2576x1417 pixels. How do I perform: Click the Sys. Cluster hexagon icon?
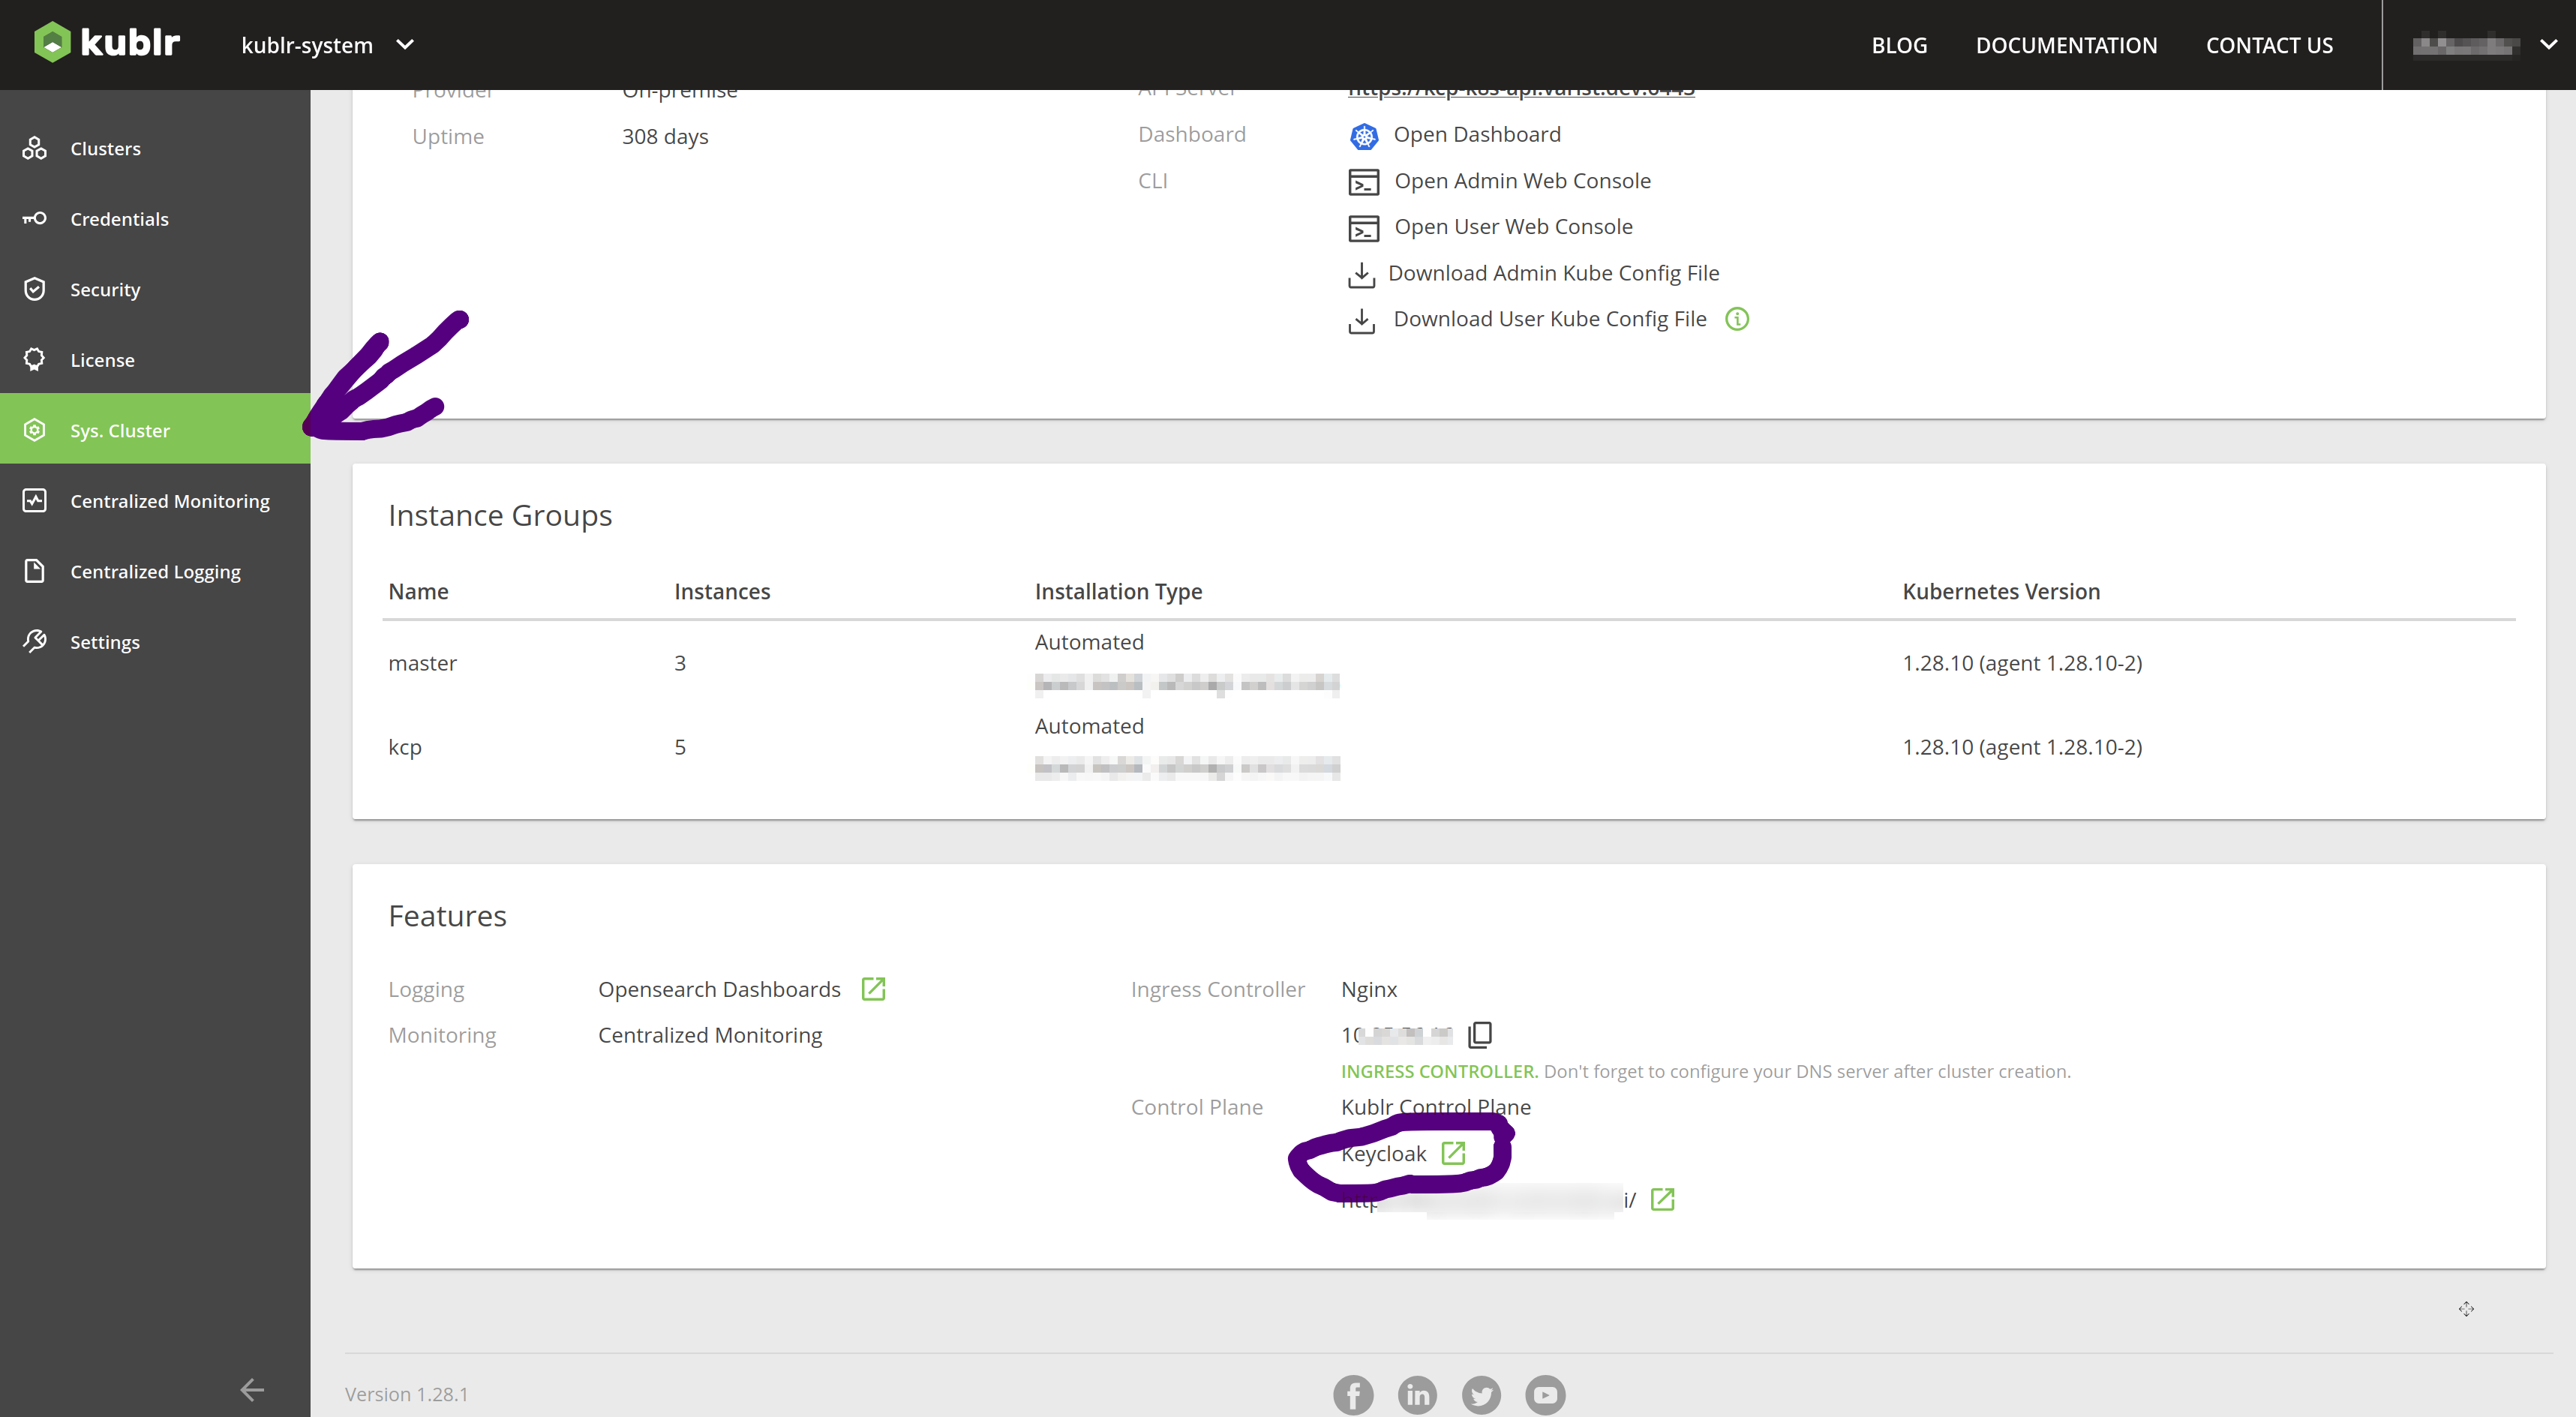(x=35, y=430)
